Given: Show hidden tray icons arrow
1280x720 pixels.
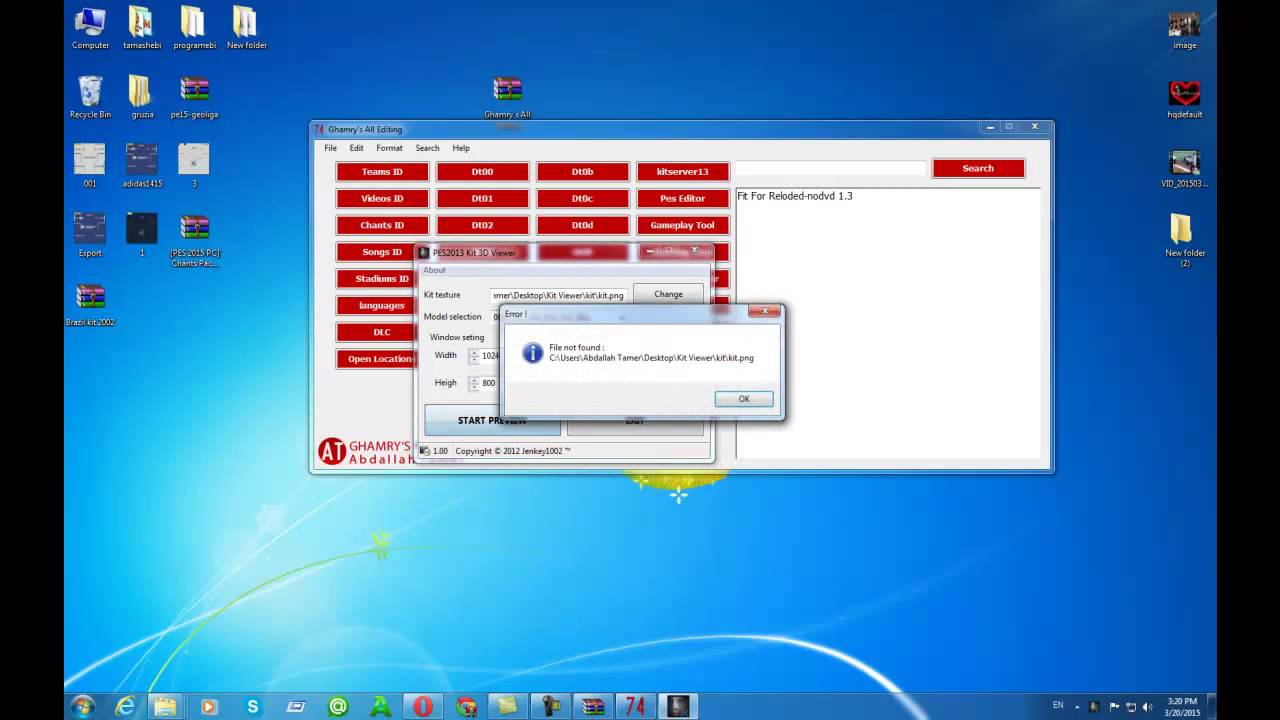Looking at the screenshot, I should pos(1078,706).
